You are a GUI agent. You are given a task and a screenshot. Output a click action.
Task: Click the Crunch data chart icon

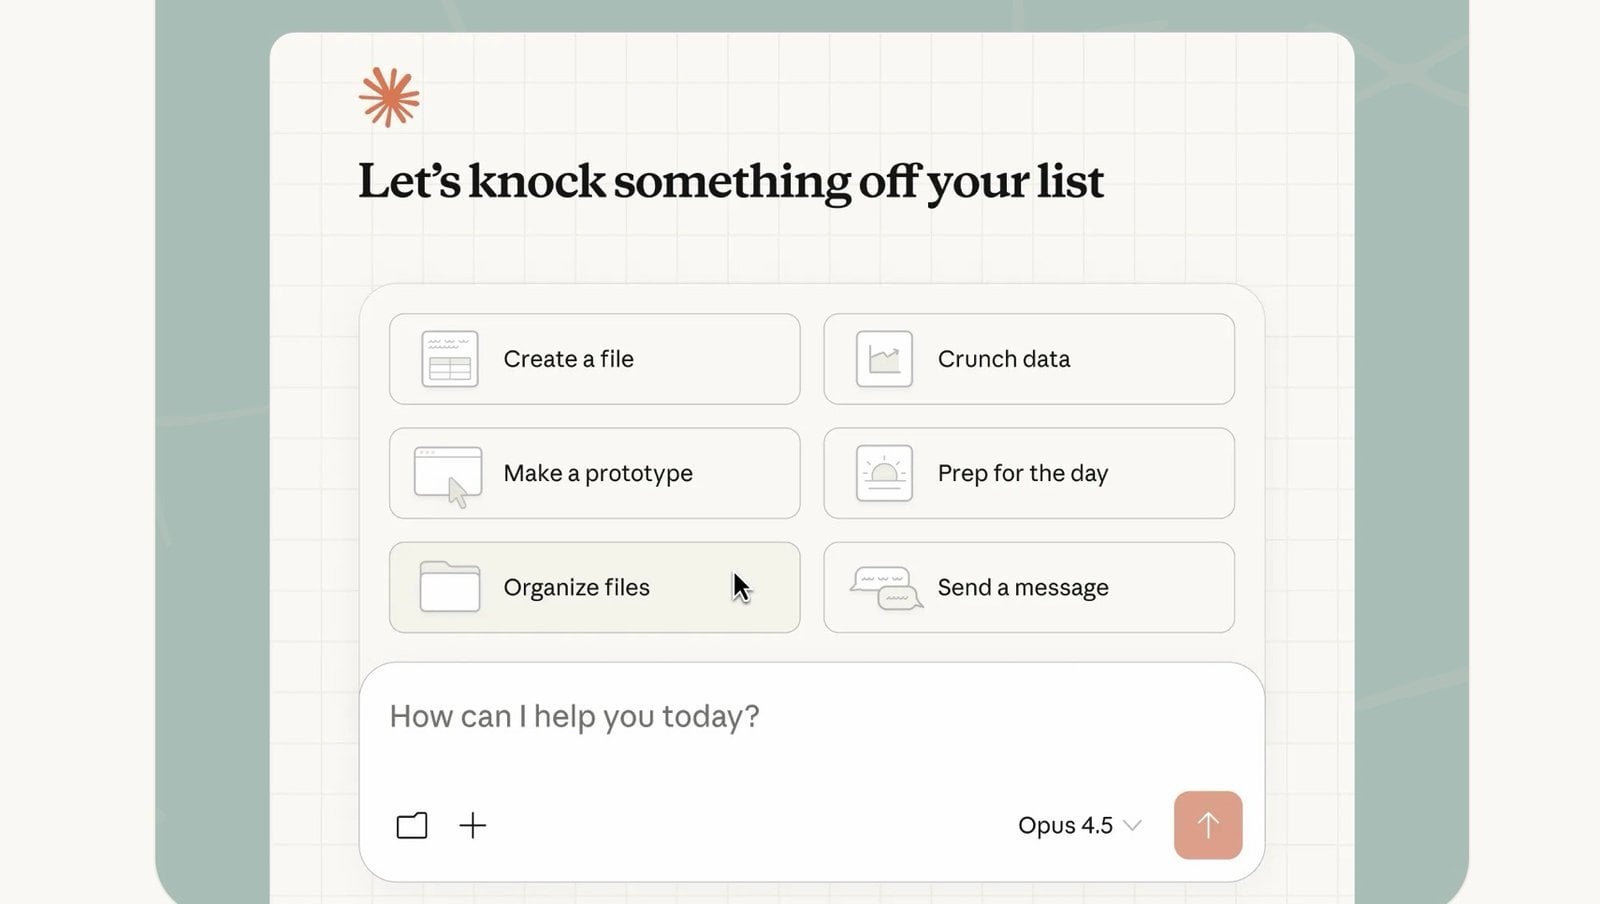pos(884,358)
